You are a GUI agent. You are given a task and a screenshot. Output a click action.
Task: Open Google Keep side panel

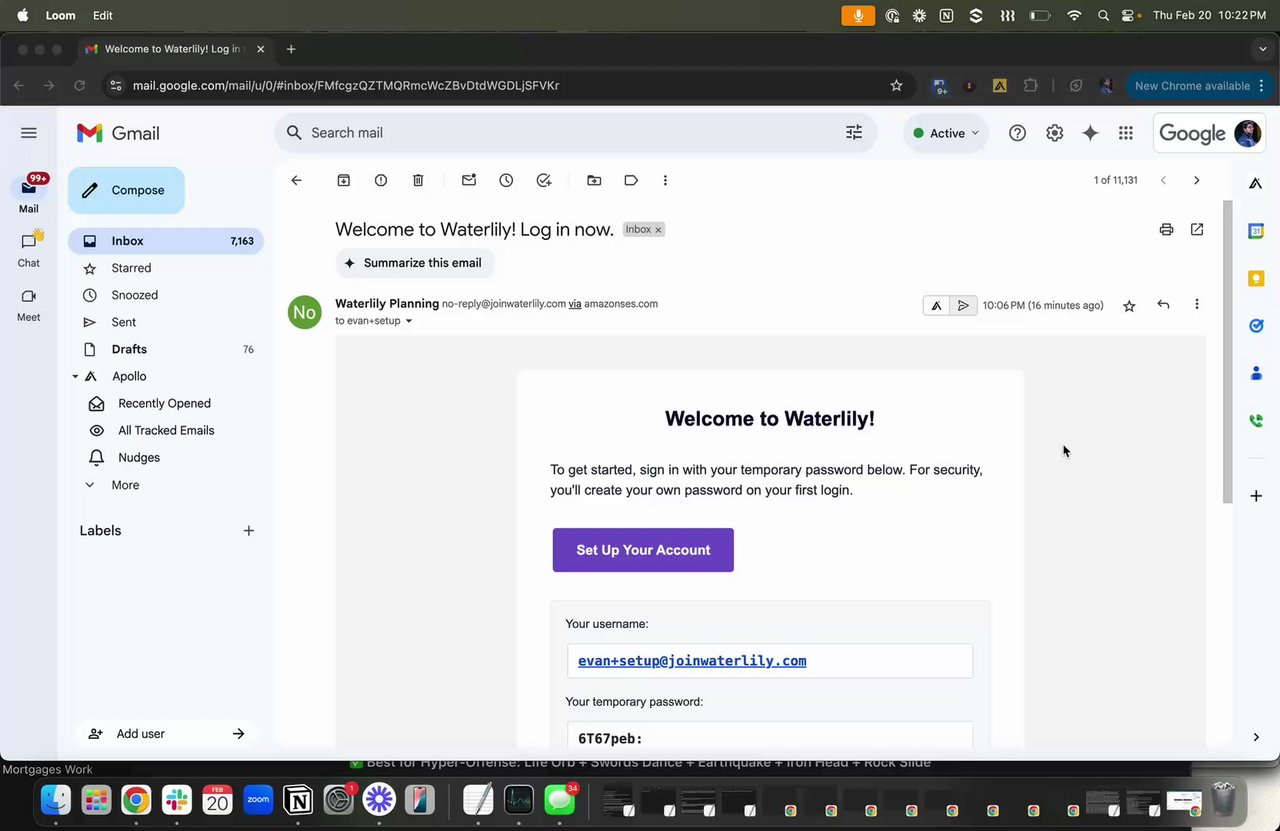tap(1256, 278)
